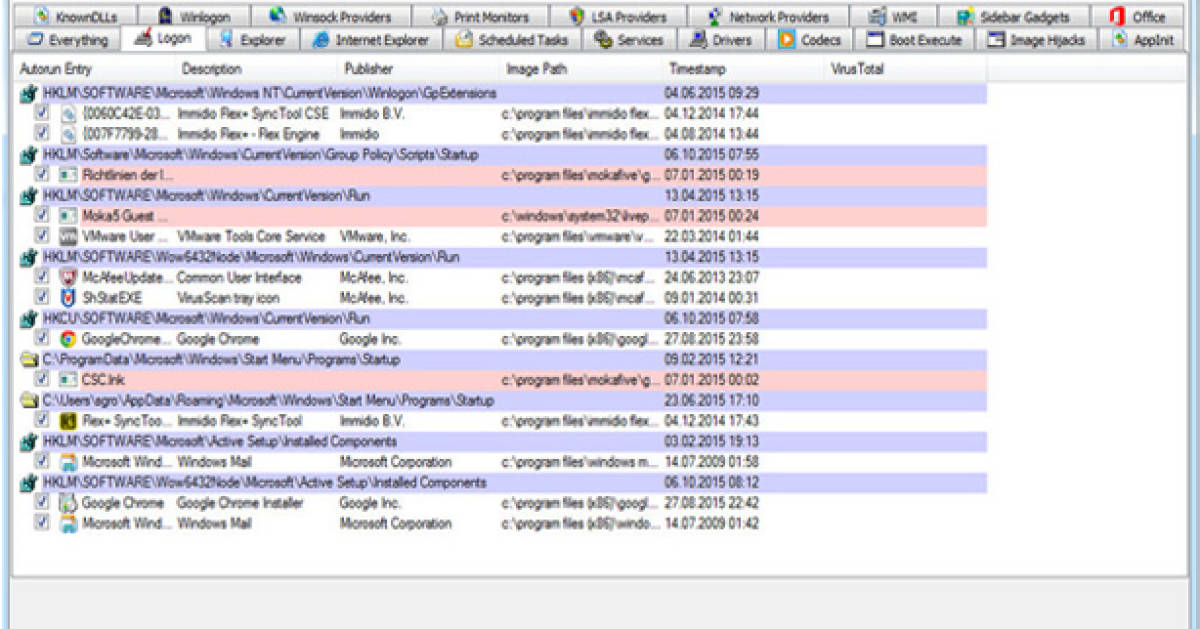Switch to the Winsock Providers tab
This screenshot has width=1200, height=629.
point(329,17)
